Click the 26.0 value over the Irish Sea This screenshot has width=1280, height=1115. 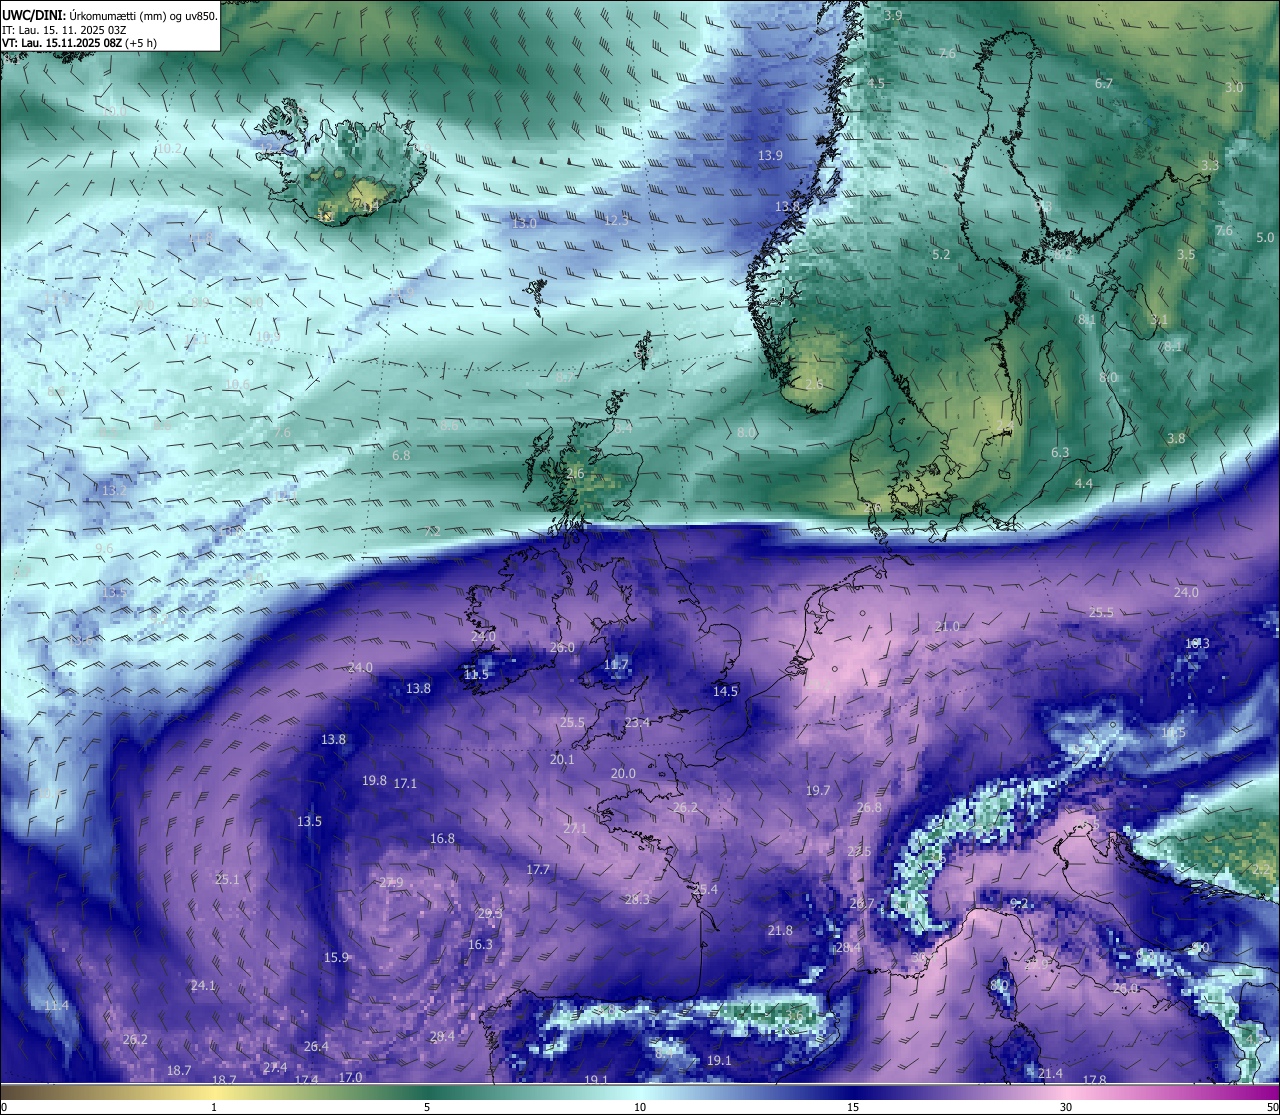pos(562,648)
